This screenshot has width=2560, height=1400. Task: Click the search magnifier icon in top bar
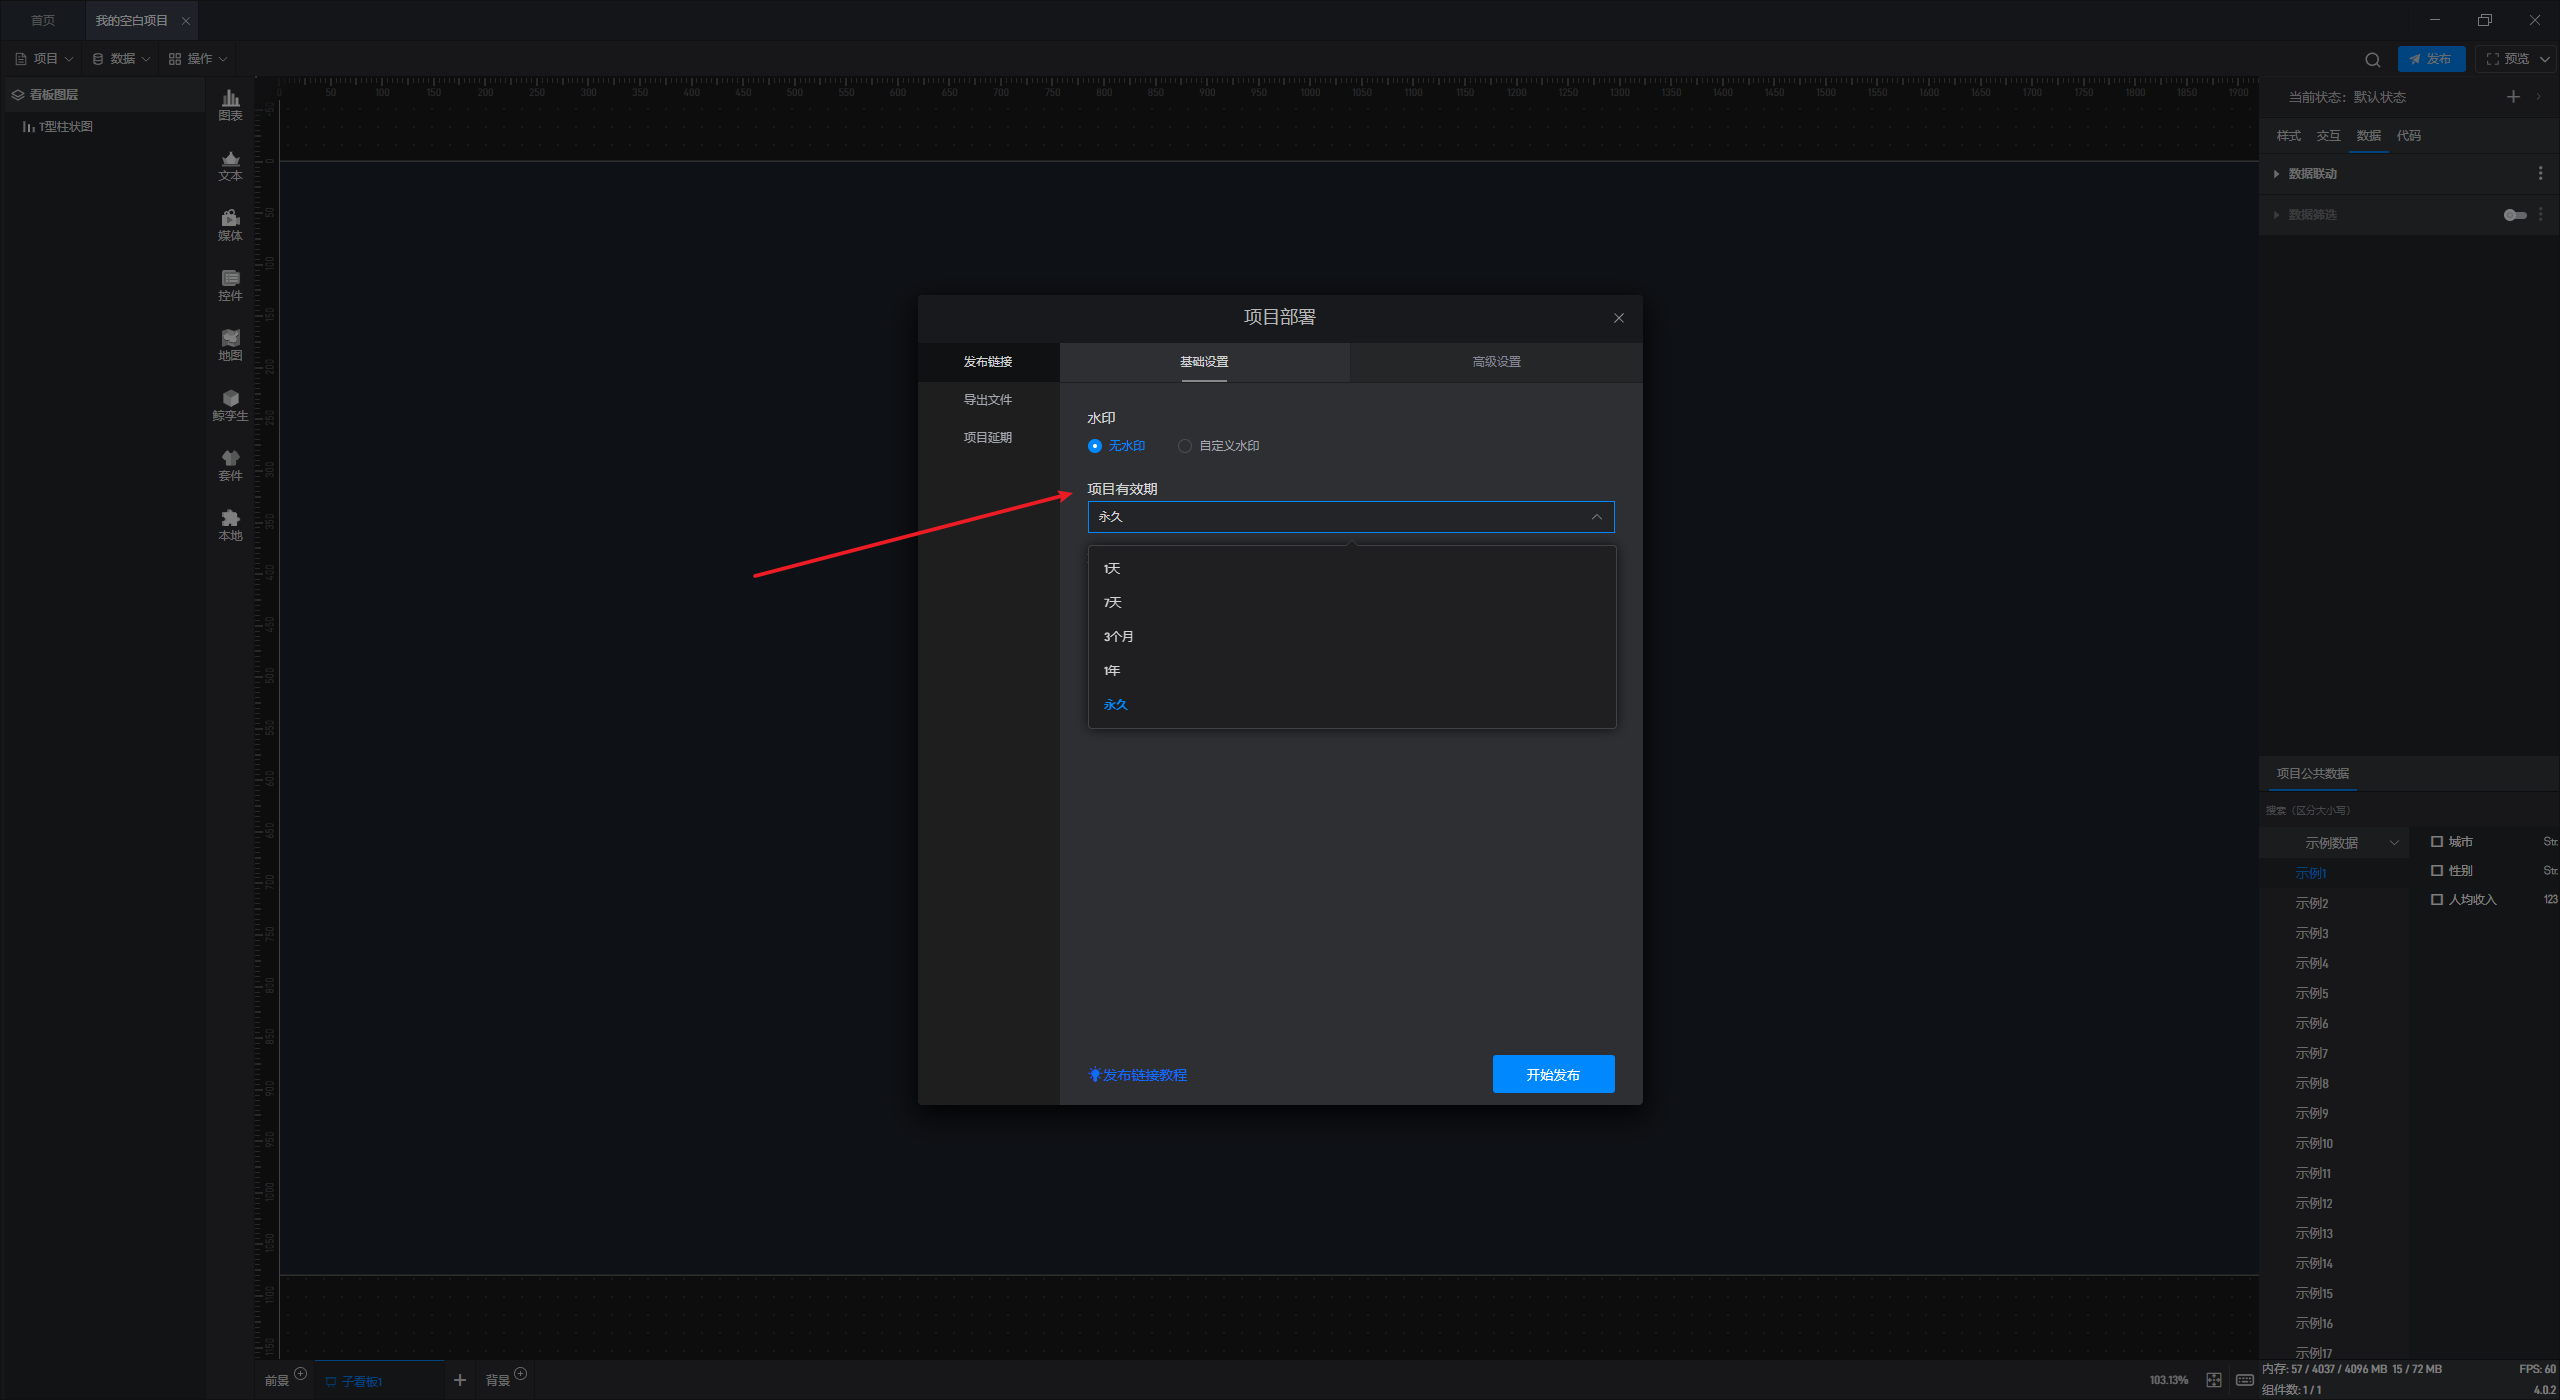(x=2372, y=59)
